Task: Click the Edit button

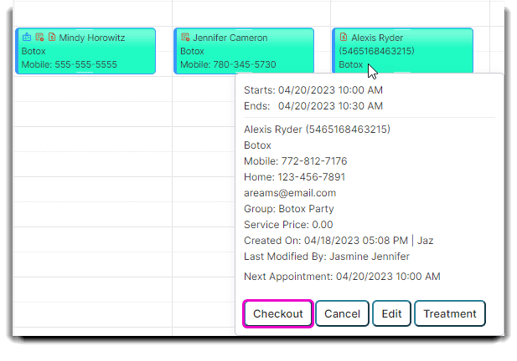Action: pos(391,314)
